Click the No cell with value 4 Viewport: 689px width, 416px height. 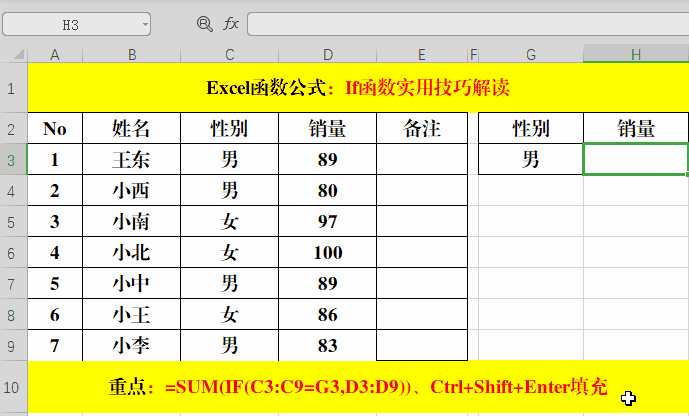[x=55, y=253]
